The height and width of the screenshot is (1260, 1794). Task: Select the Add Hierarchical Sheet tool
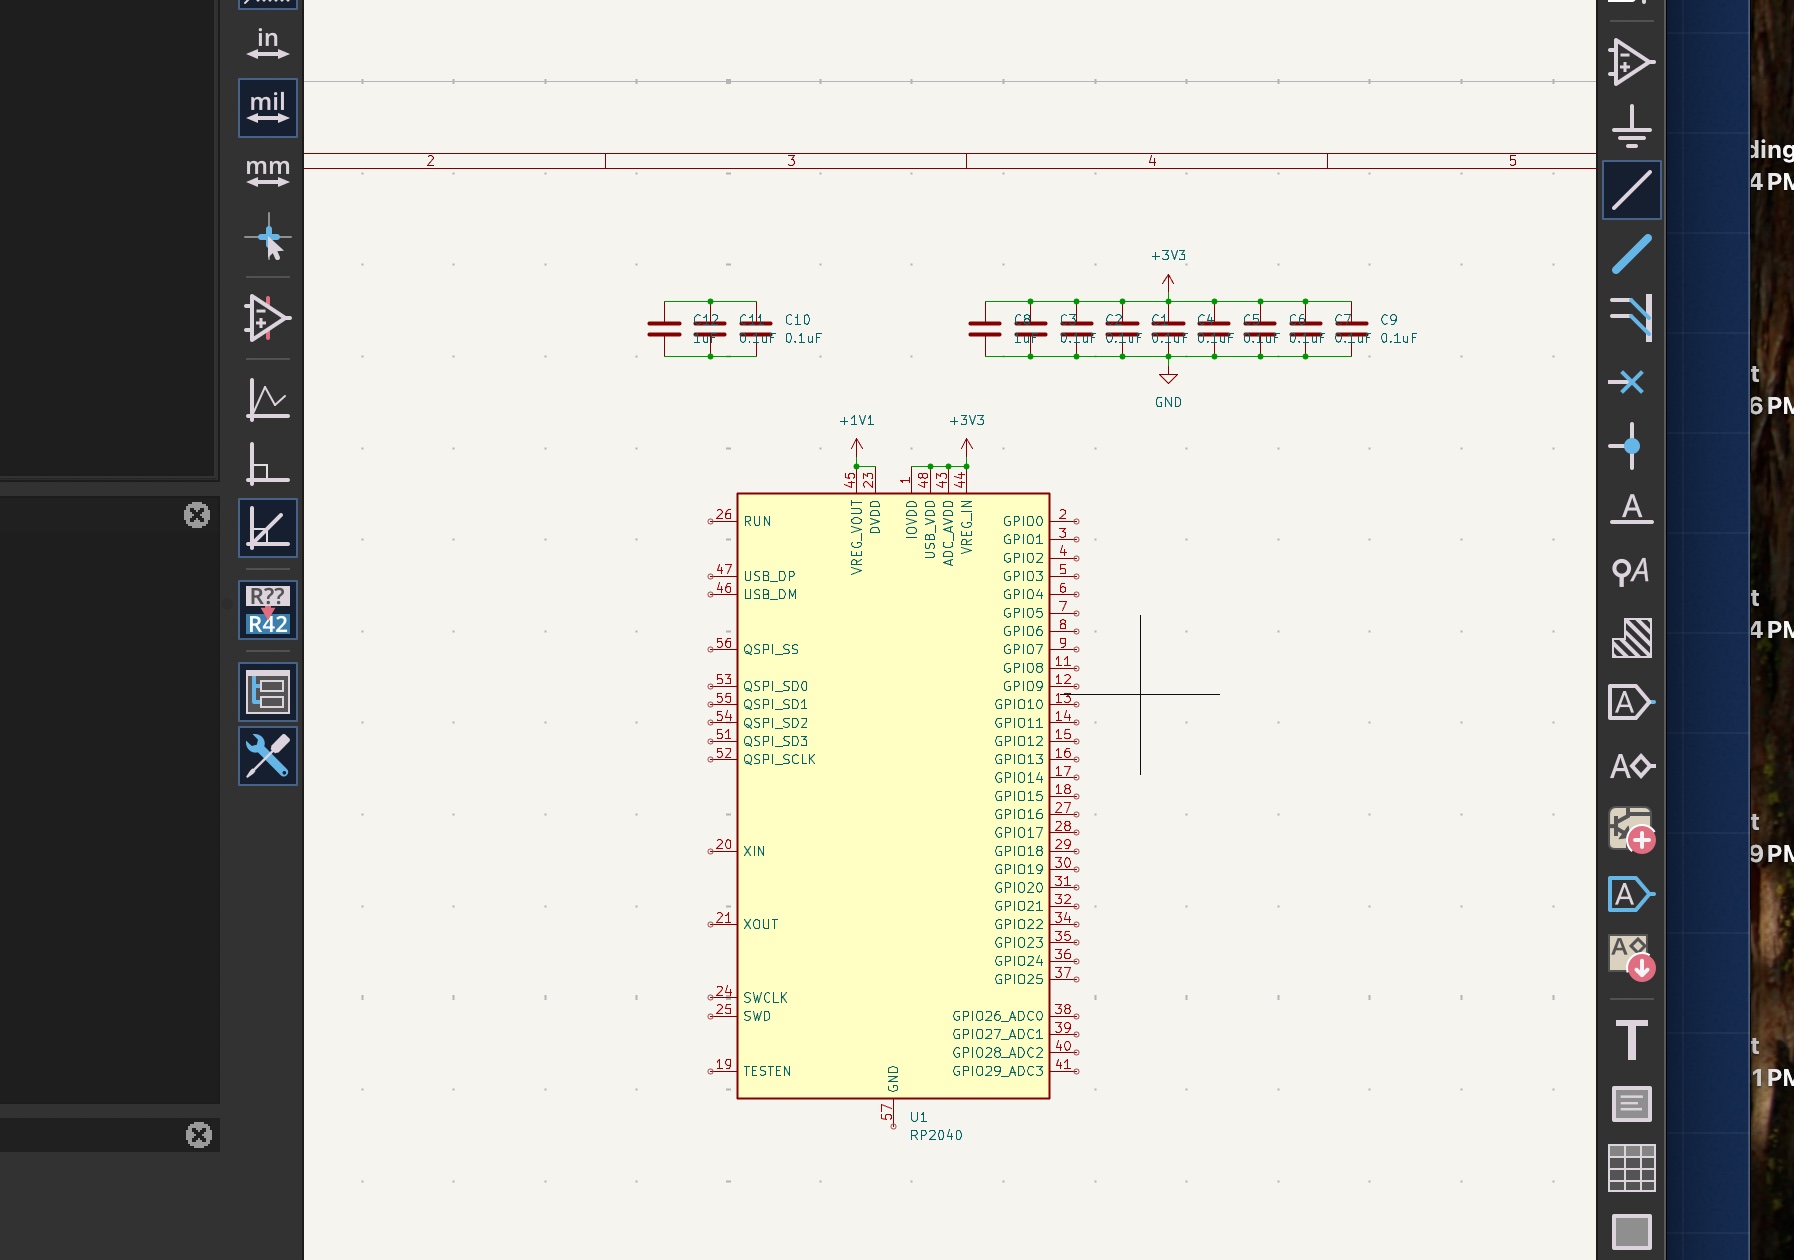click(x=1631, y=830)
